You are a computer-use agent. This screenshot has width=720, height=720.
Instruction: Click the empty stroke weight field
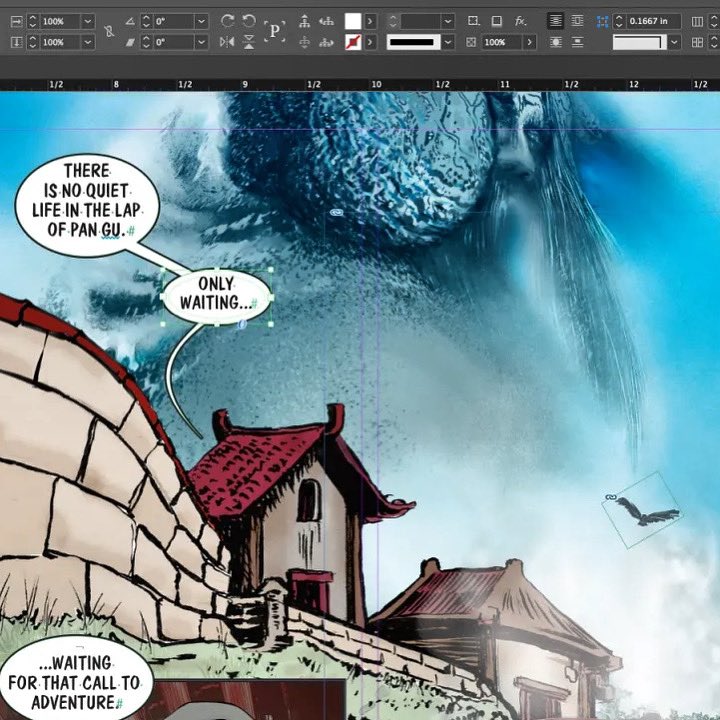pos(421,21)
